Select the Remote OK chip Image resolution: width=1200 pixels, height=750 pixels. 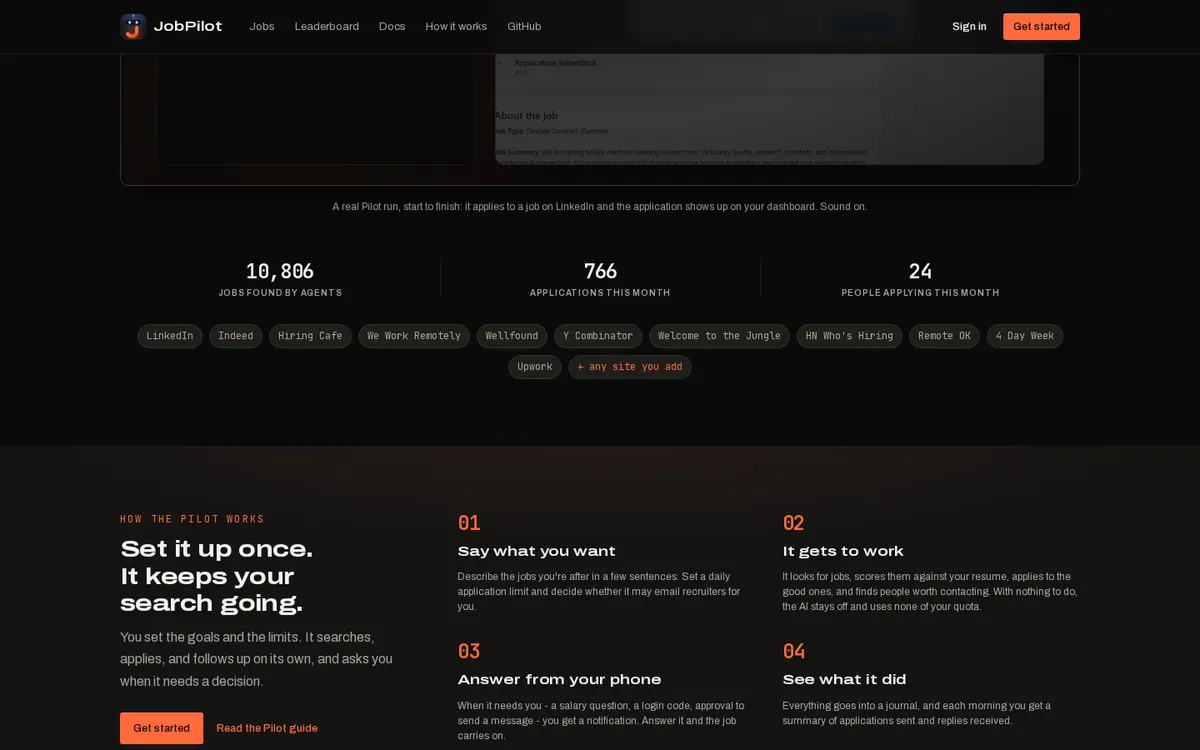944,336
